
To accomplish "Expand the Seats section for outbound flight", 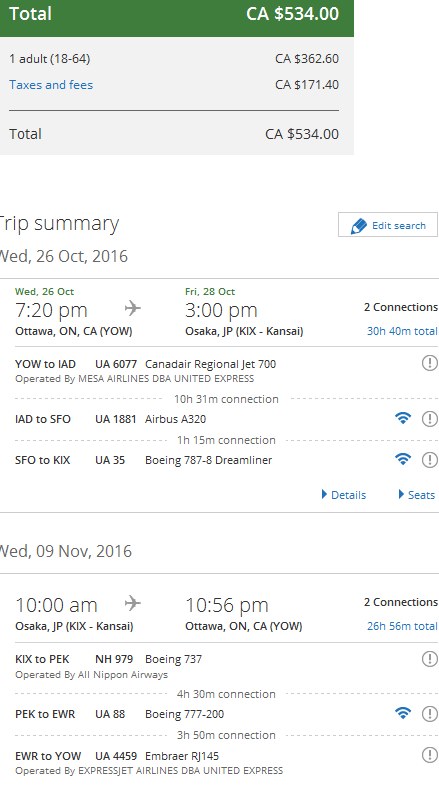I will 417,494.
